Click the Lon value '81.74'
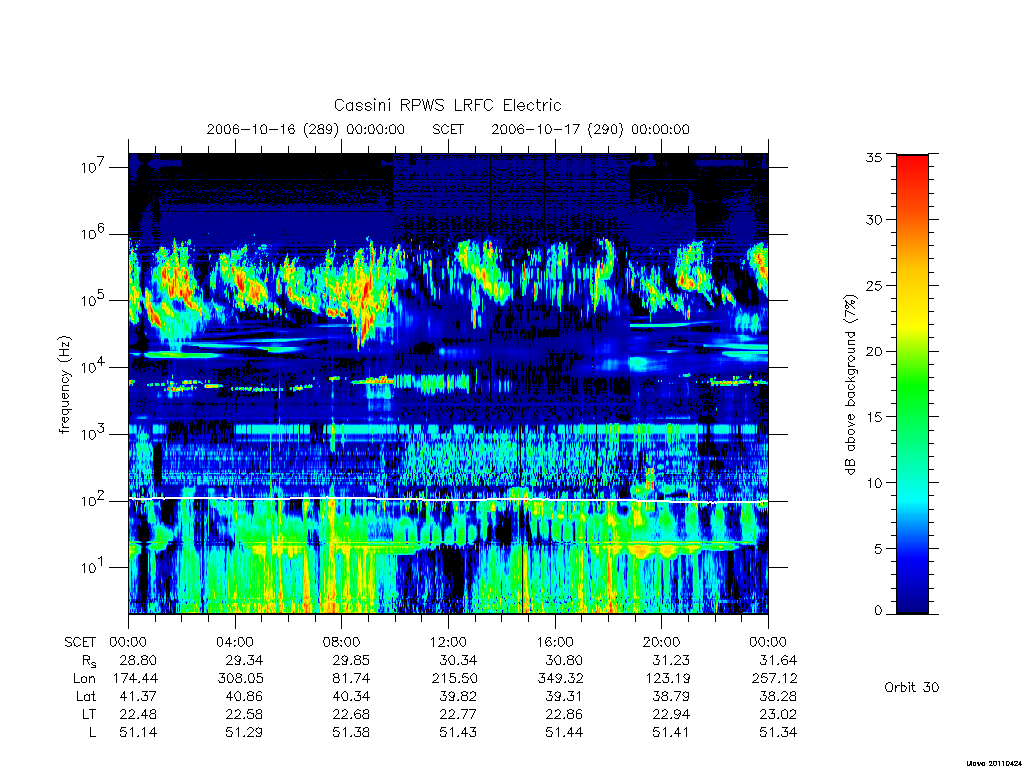Image resolution: width=1024 pixels, height=768 pixels. coord(351,679)
